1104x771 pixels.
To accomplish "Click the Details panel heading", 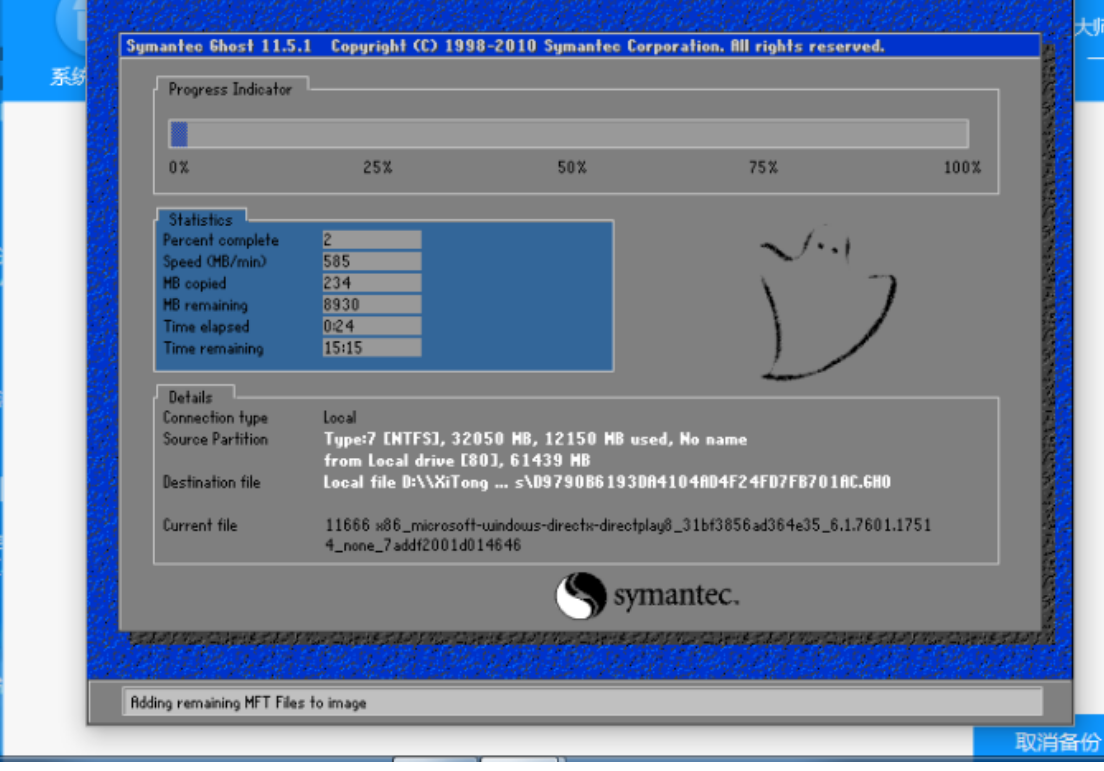I will click(x=191, y=397).
